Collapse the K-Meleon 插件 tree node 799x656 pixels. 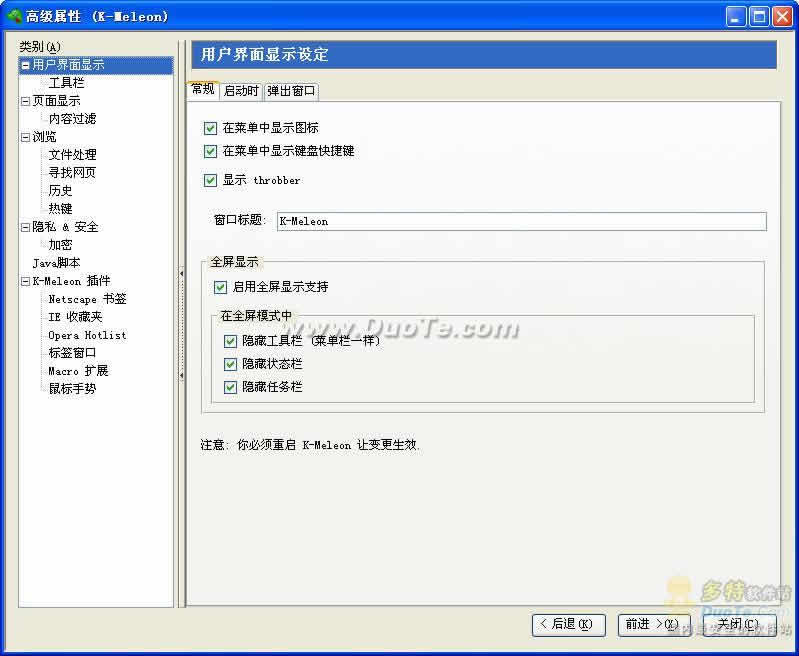pyautogui.click(x=25, y=281)
